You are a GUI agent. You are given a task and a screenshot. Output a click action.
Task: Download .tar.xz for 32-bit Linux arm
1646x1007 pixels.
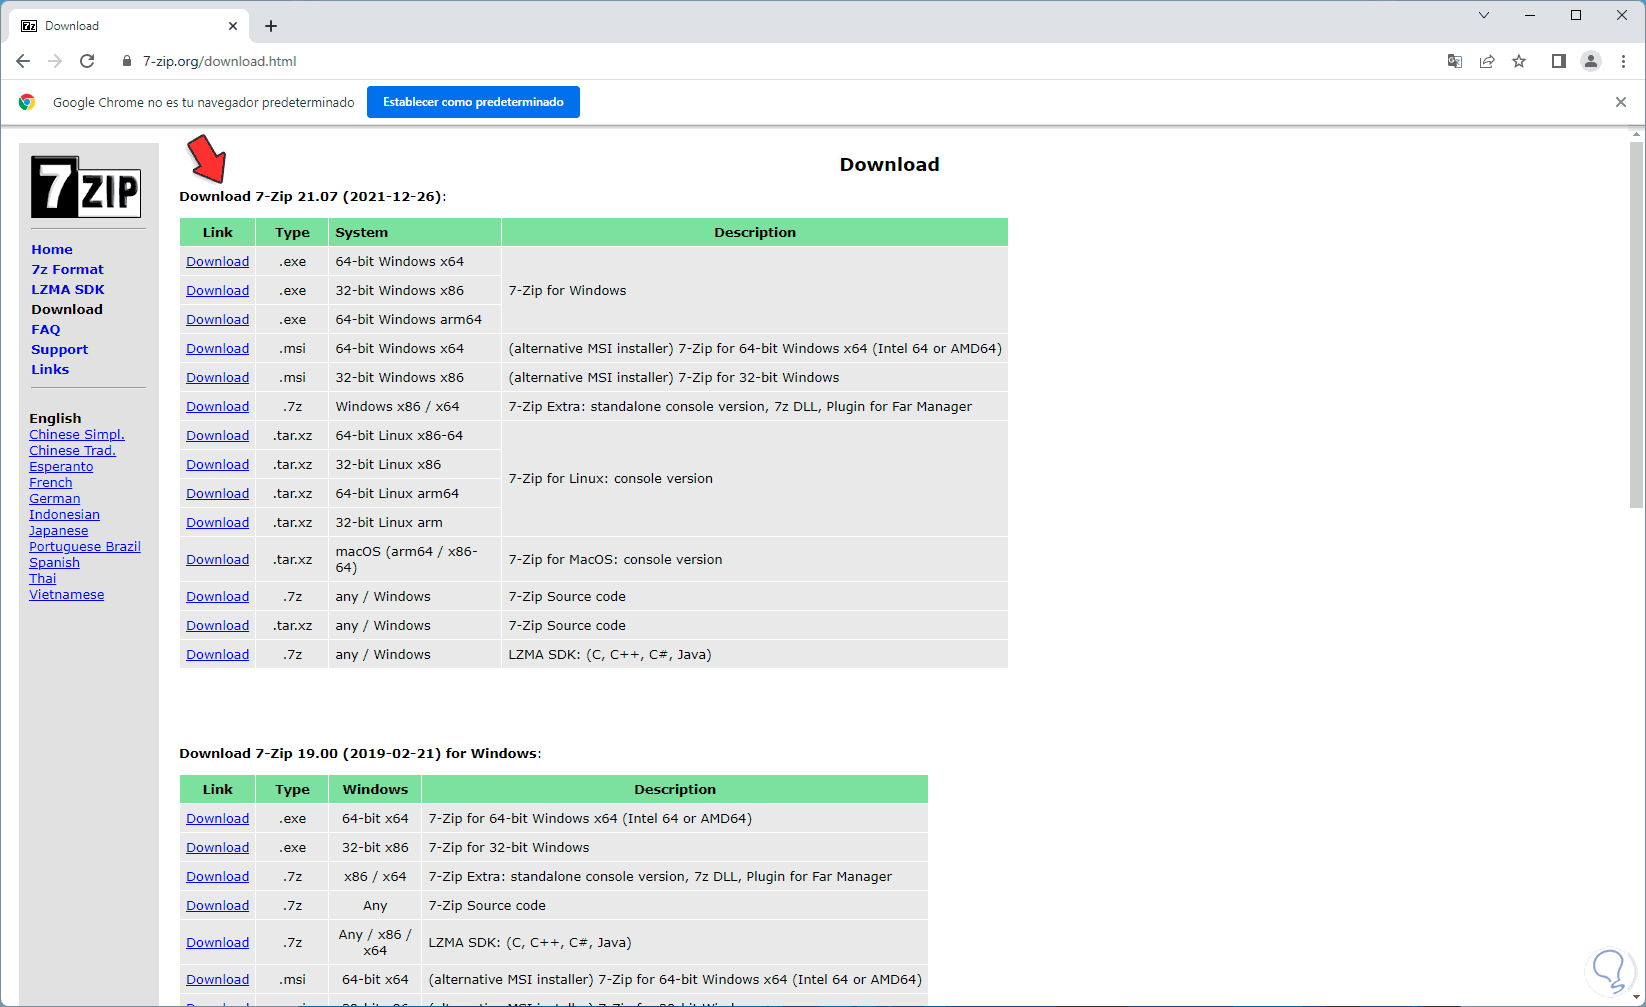217,523
